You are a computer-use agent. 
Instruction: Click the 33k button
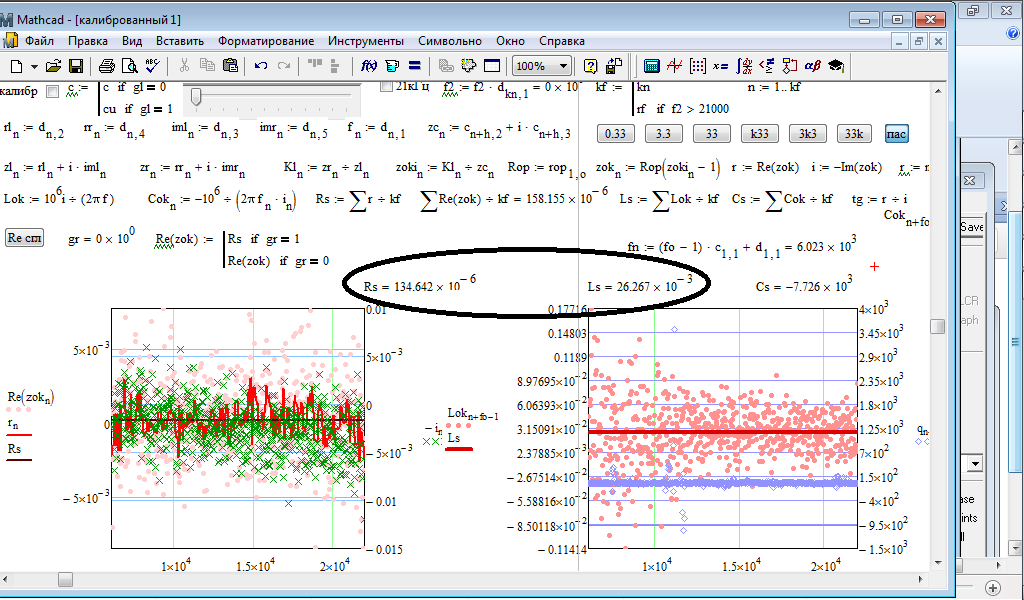854,134
